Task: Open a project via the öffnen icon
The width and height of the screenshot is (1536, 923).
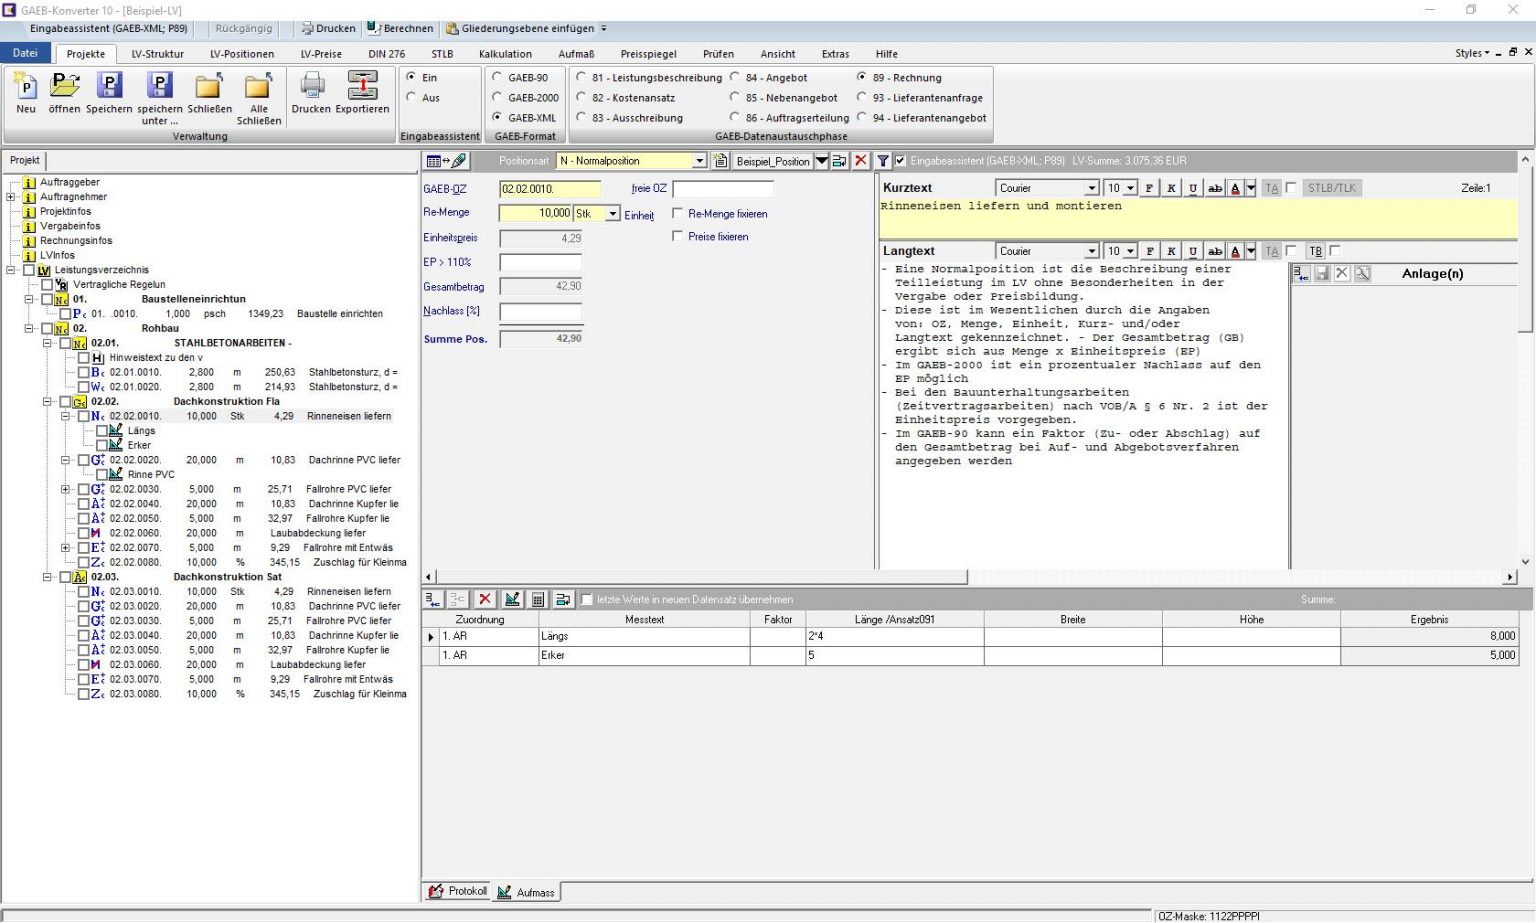Action: click(x=65, y=86)
